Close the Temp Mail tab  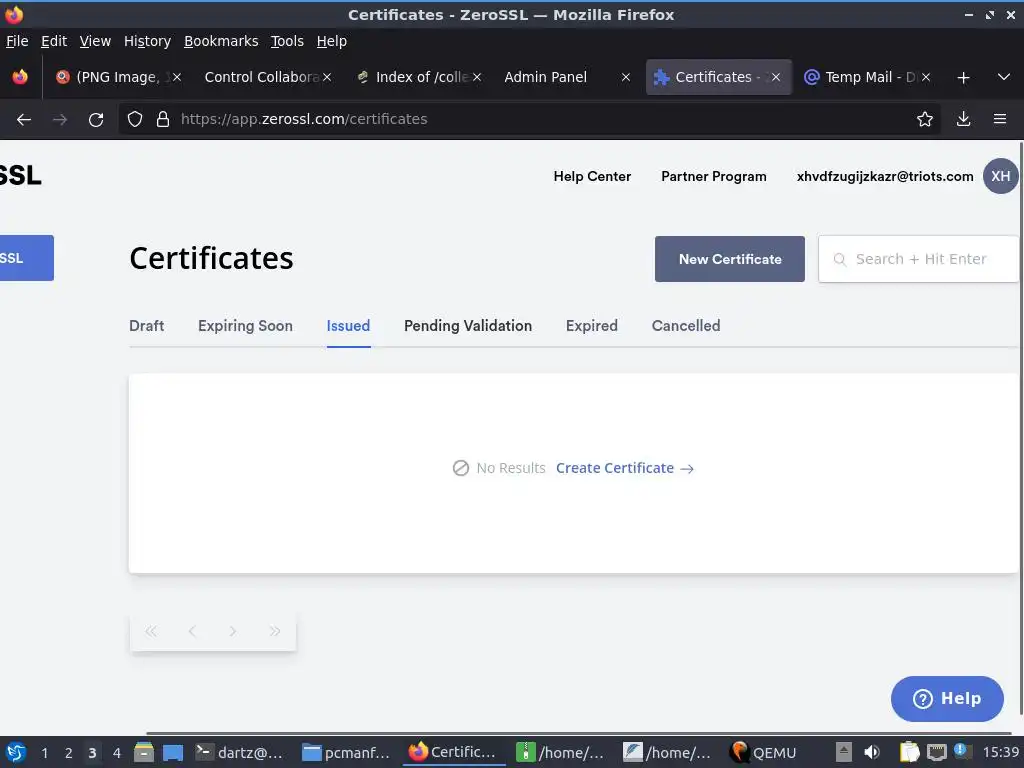[x=926, y=77]
